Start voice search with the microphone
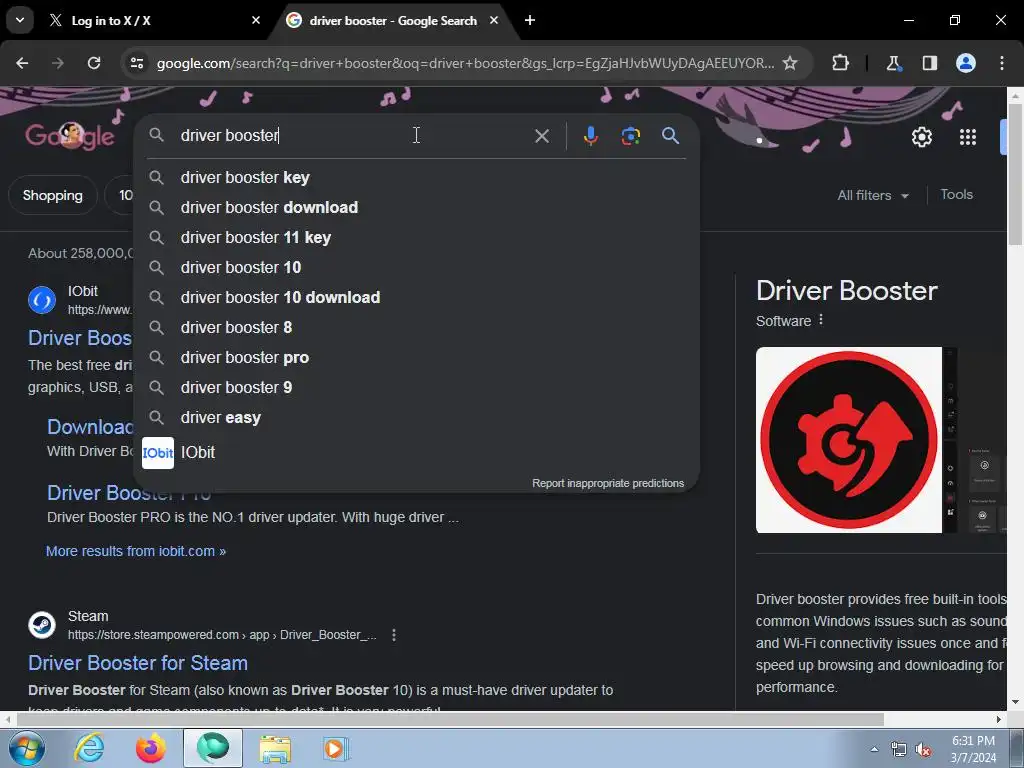 tap(590, 136)
